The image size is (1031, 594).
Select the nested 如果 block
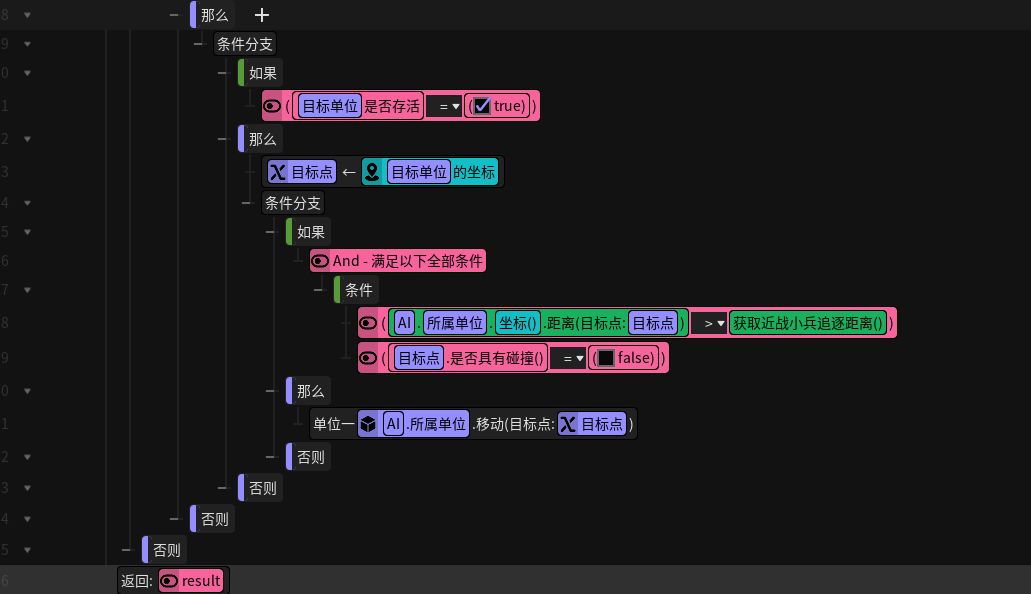310,232
